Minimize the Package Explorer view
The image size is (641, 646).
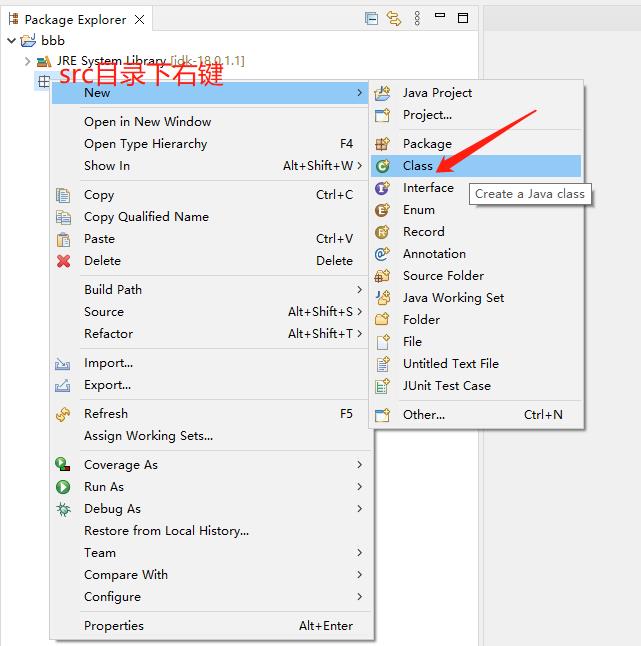pyautogui.click(x=440, y=16)
